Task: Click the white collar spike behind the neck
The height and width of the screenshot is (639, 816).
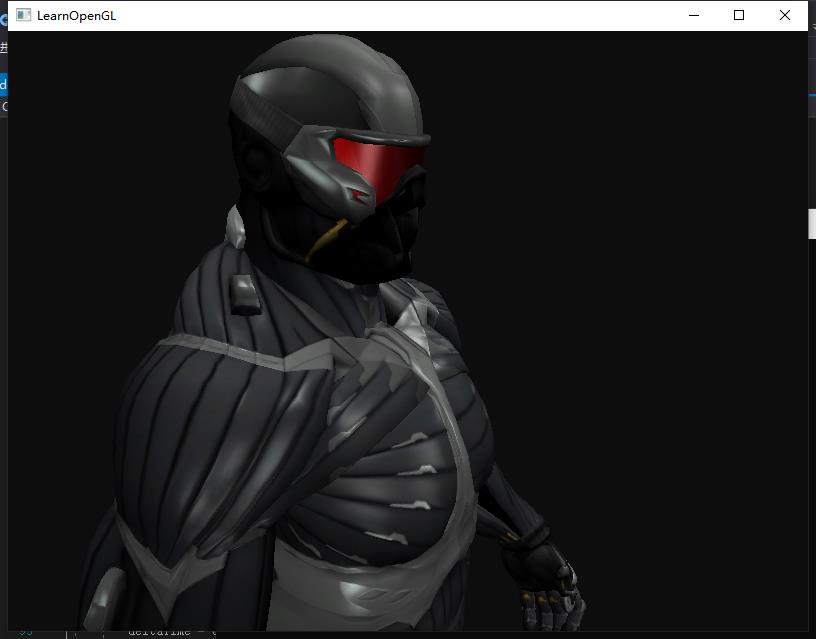Action: coord(236,228)
